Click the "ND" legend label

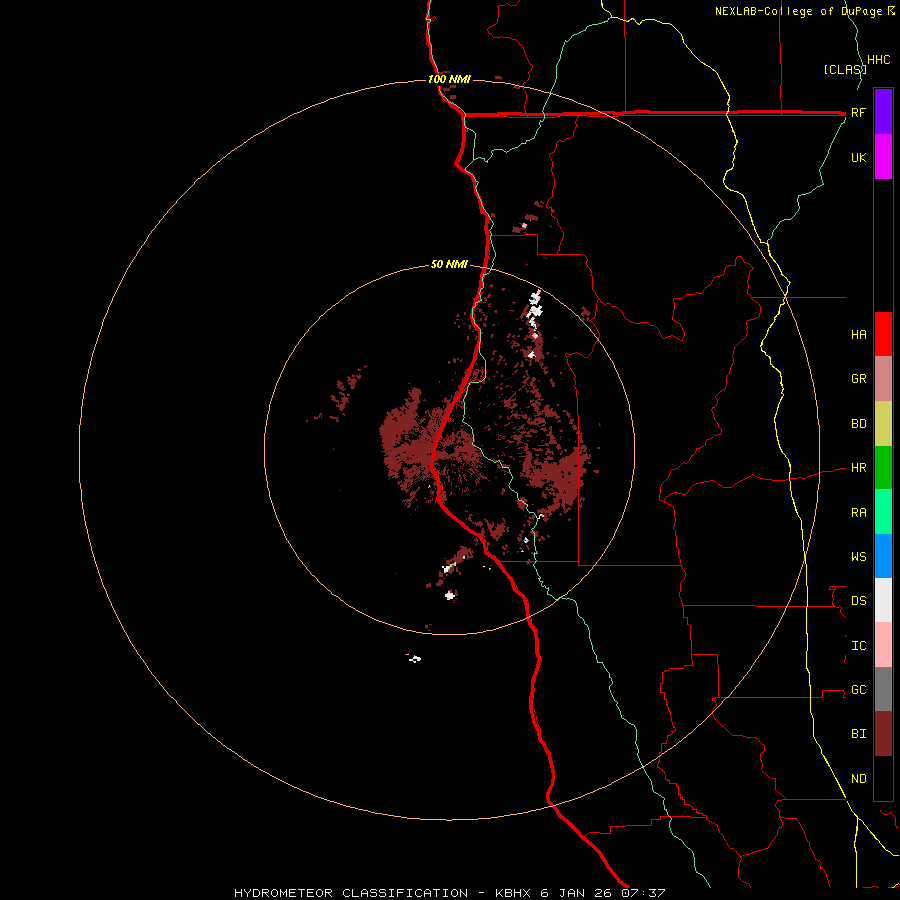point(858,779)
